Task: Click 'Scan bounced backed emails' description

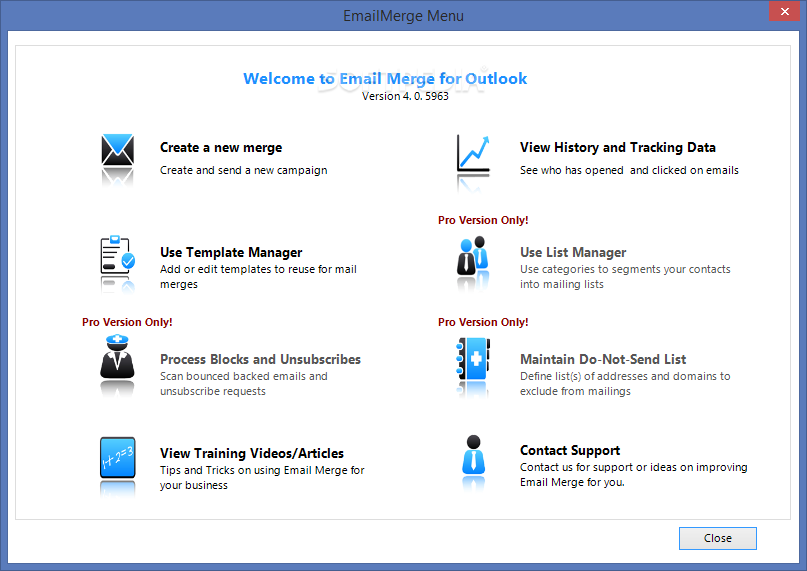Action: point(243,384)
